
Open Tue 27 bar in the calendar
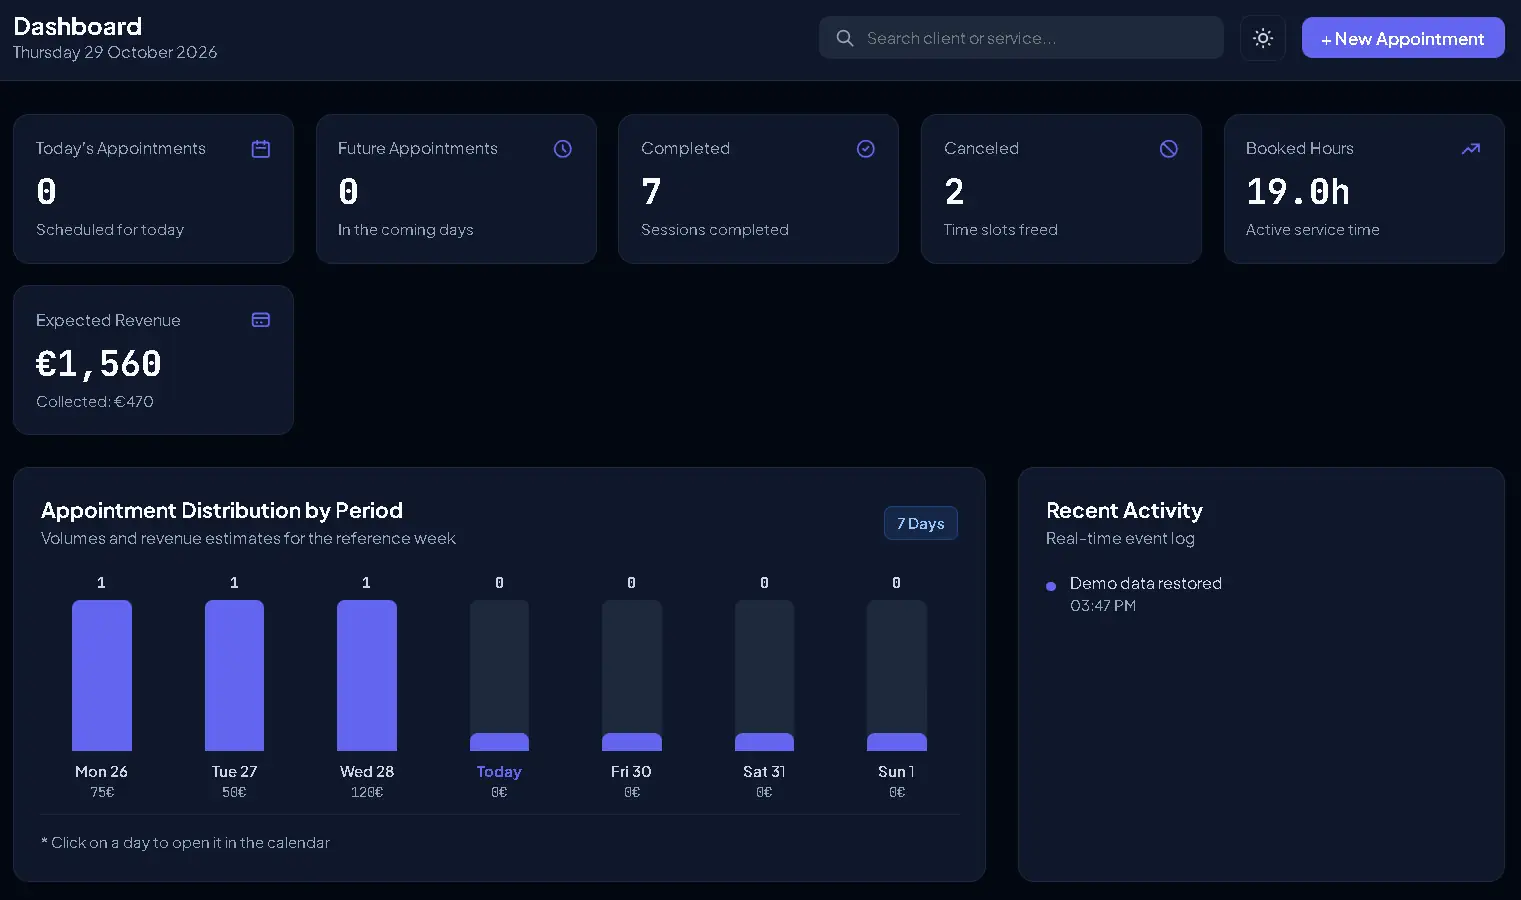[x=234, y=675]
